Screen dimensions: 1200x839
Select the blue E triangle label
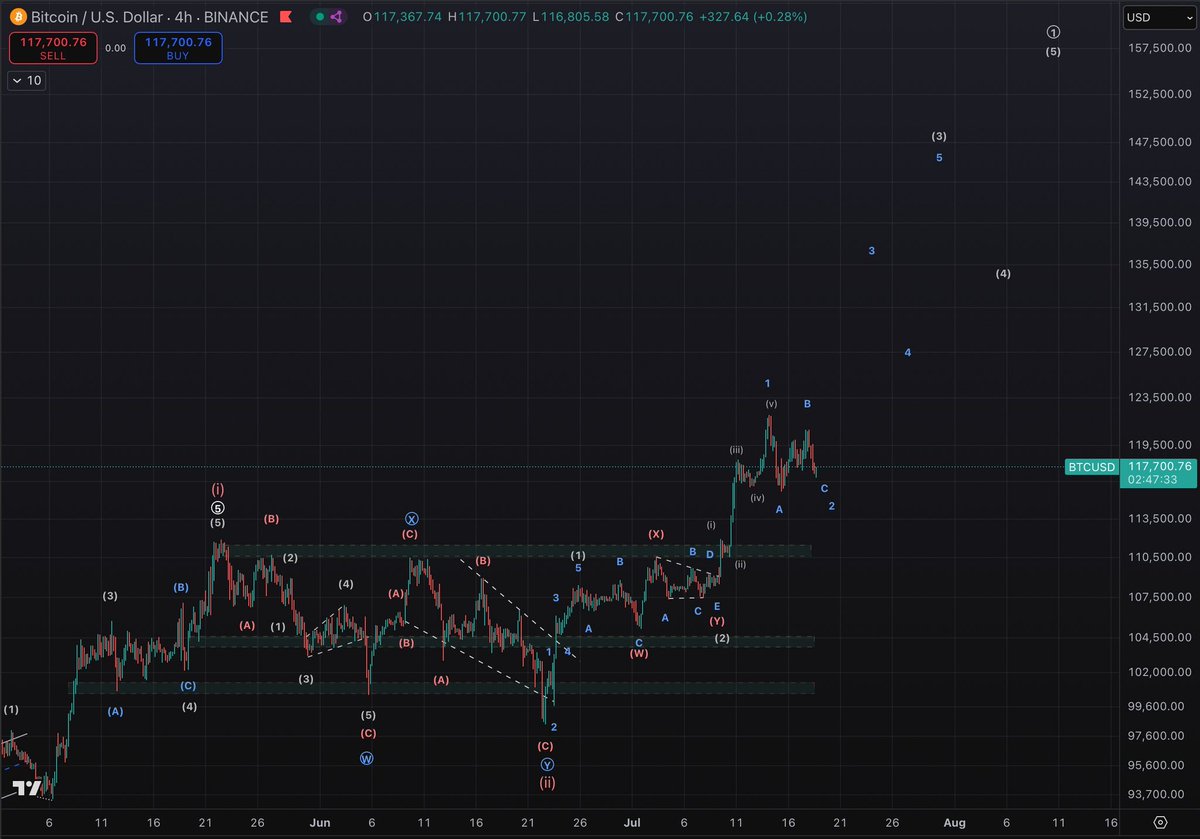717,606
